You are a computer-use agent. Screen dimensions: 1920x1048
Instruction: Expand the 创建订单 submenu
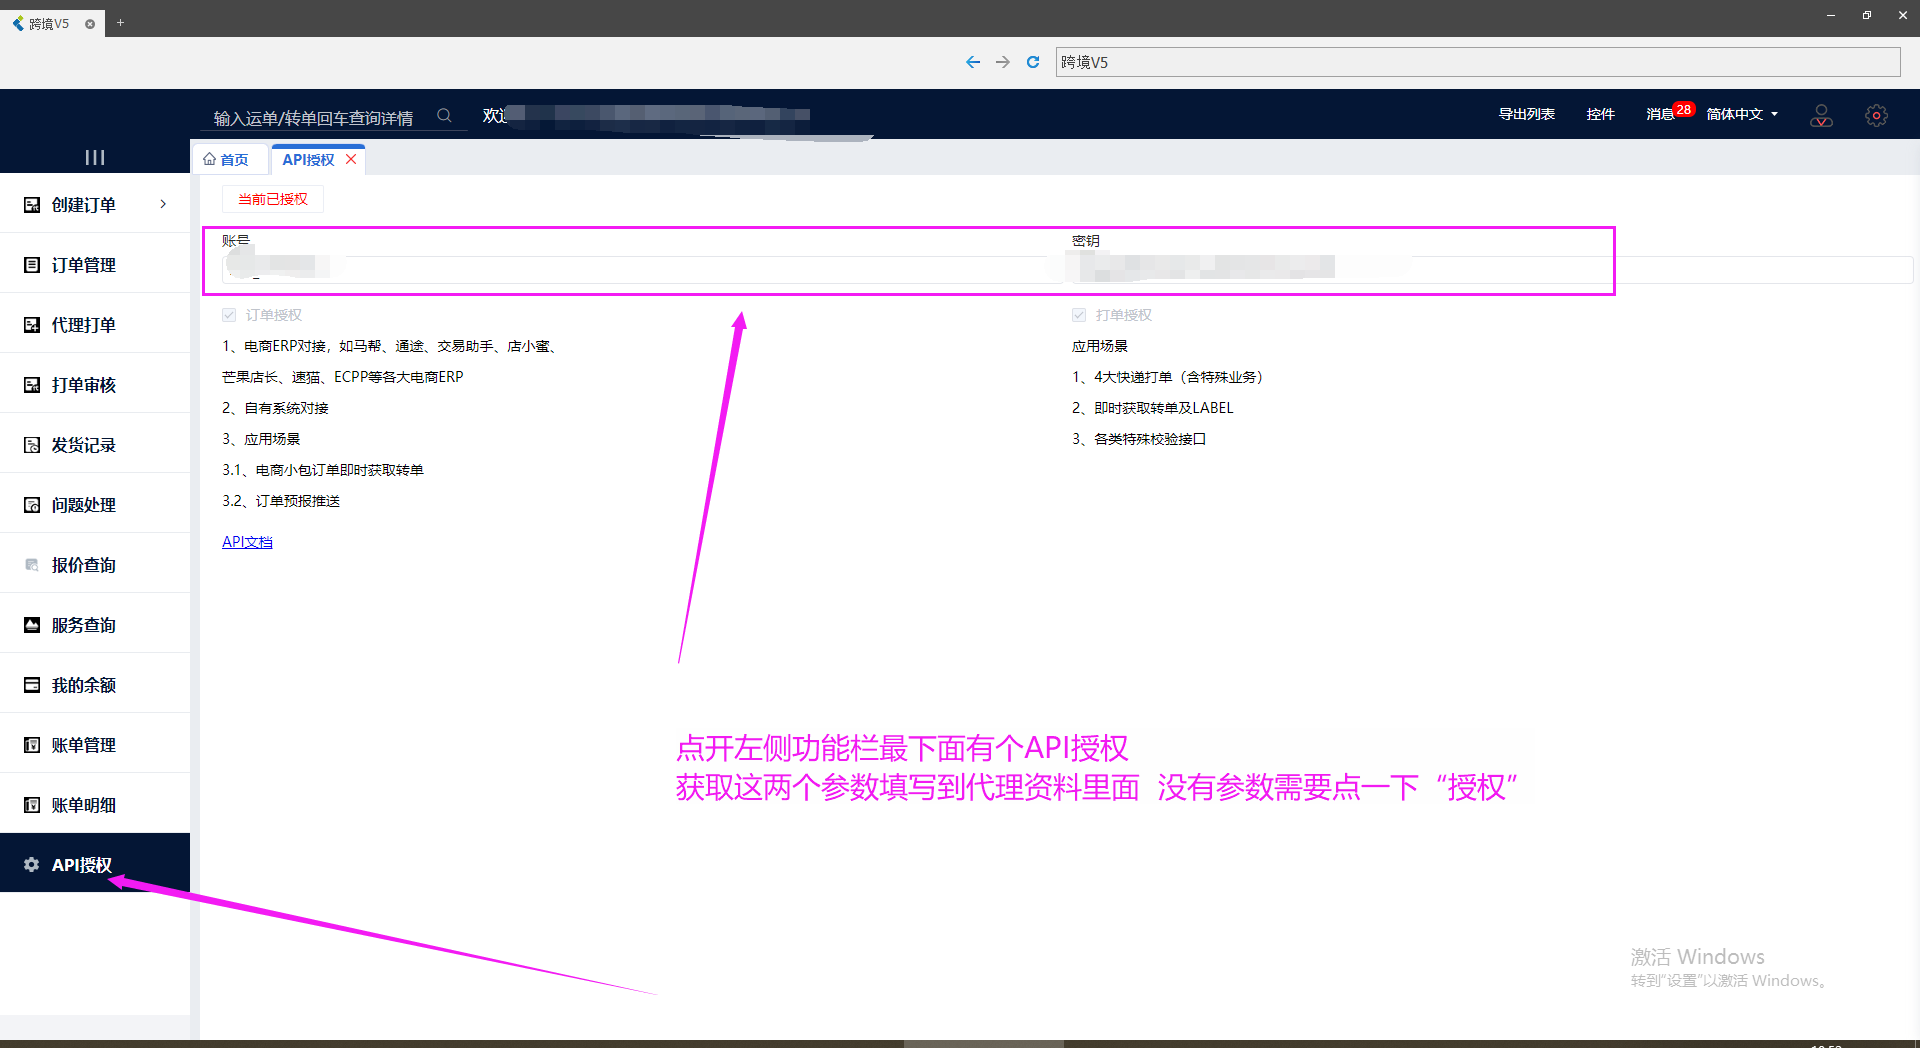tap(84, 204)
